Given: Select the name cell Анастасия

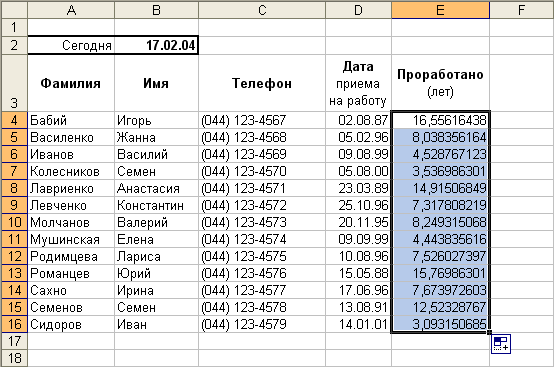Looking at the screenshot, I should 157,188.
